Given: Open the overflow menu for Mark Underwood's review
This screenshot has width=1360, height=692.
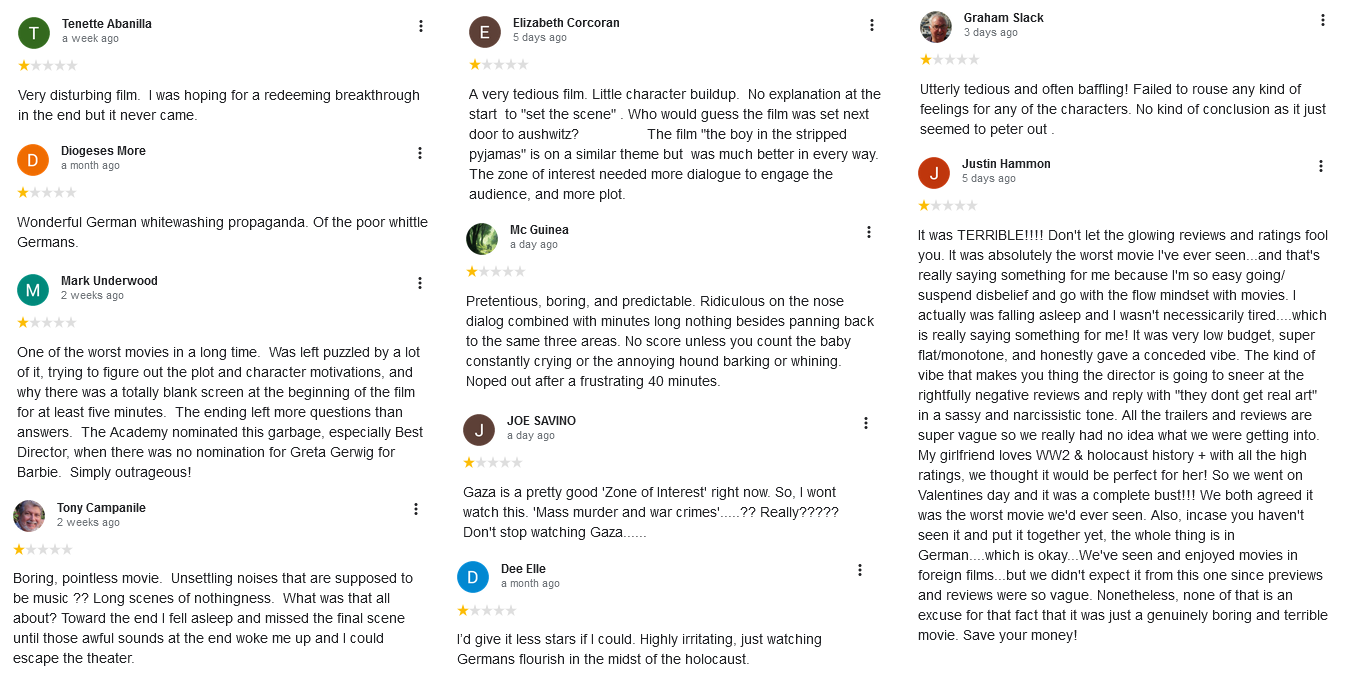Looking at the screenshot, I should coord(420,283).
